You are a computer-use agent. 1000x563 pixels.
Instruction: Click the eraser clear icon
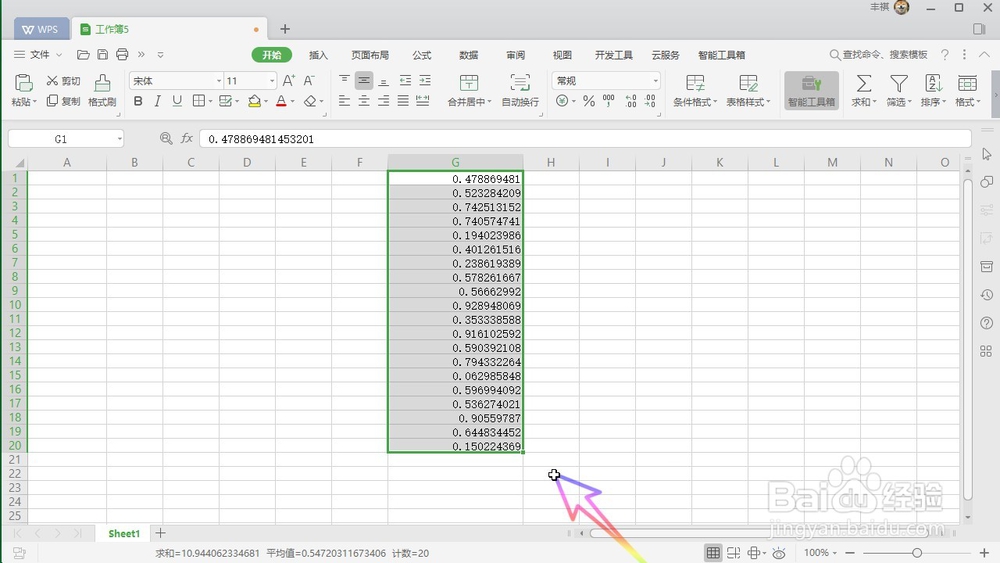pos(310,101)
